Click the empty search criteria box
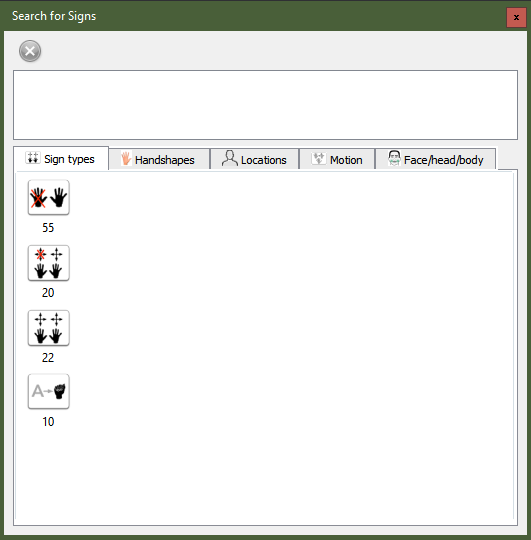The height and width of the screenshot is (540, 531). 266,105
